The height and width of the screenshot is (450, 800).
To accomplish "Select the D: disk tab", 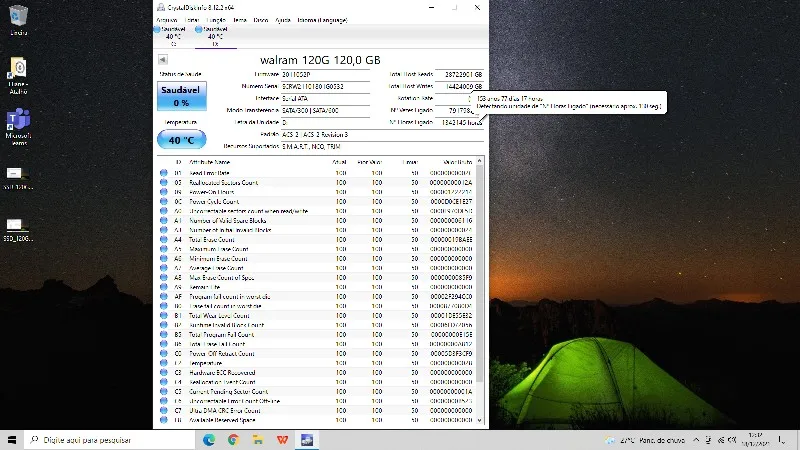I will tap(215, 36).
